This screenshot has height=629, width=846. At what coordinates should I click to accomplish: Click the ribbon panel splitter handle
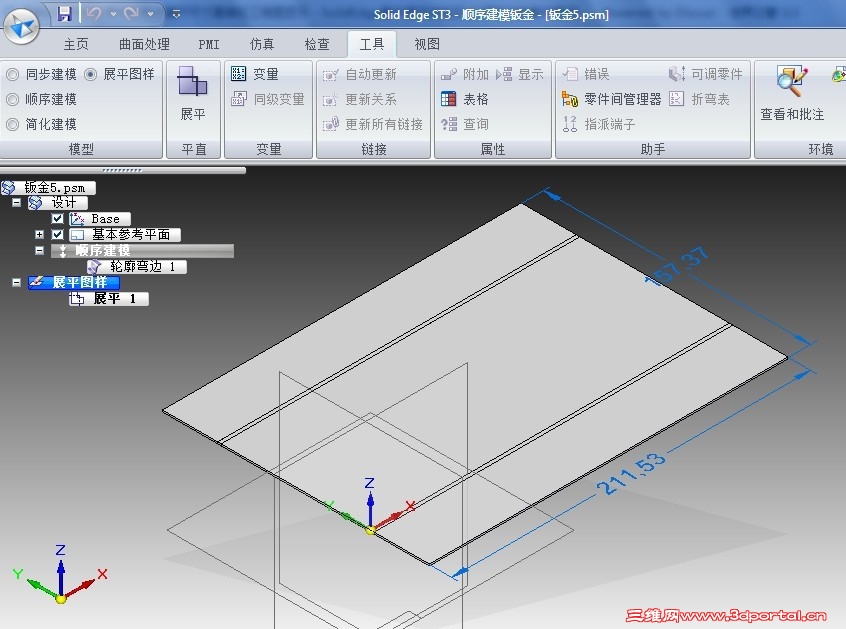coord(122,170)
